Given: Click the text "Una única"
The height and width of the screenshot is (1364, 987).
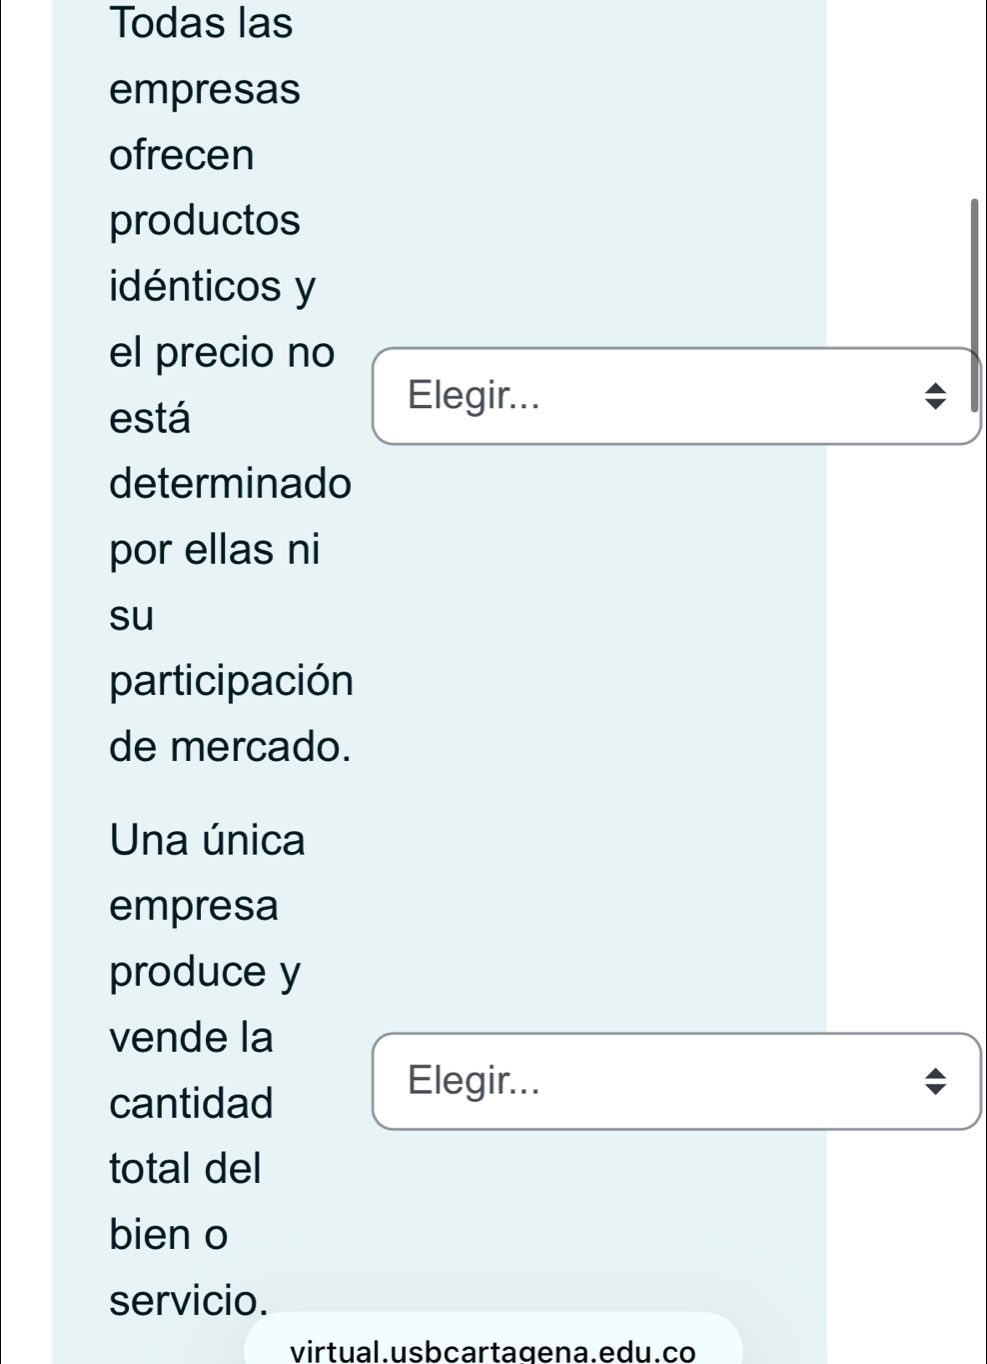Looking at the screenshot, I should coord(207,840).
